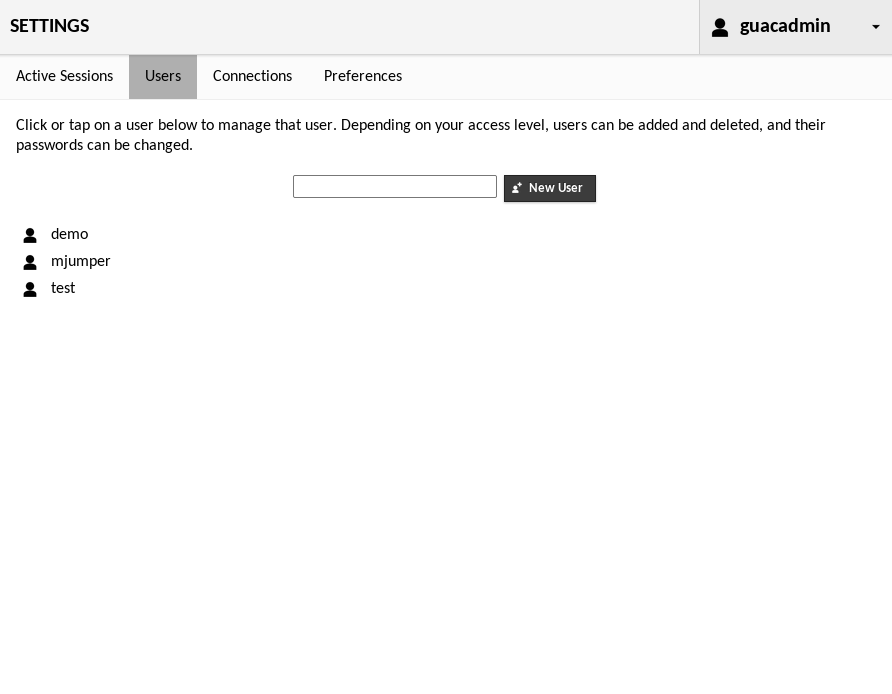Screen dimensions: 892x694
Task: Click the add-user icon in New User button
Action: coord(517,188)
